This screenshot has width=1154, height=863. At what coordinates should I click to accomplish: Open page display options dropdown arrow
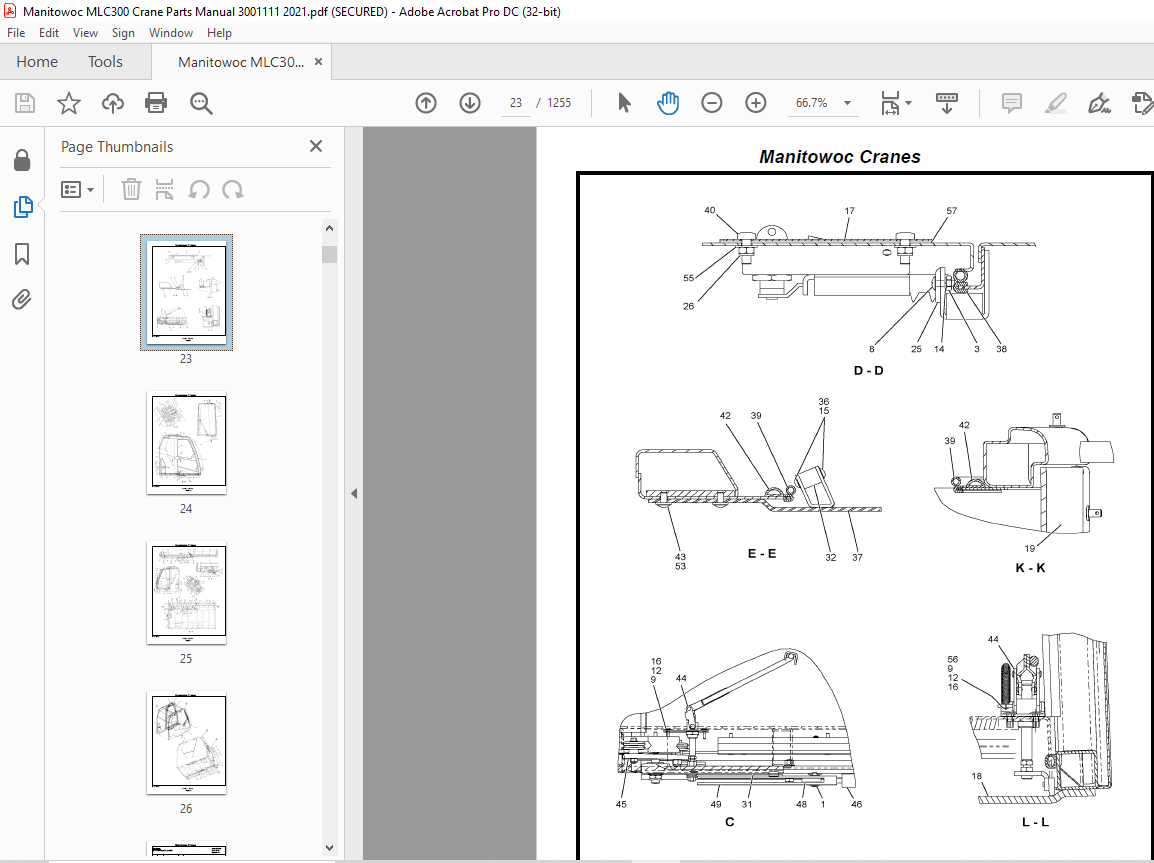[x=908, y=103]
